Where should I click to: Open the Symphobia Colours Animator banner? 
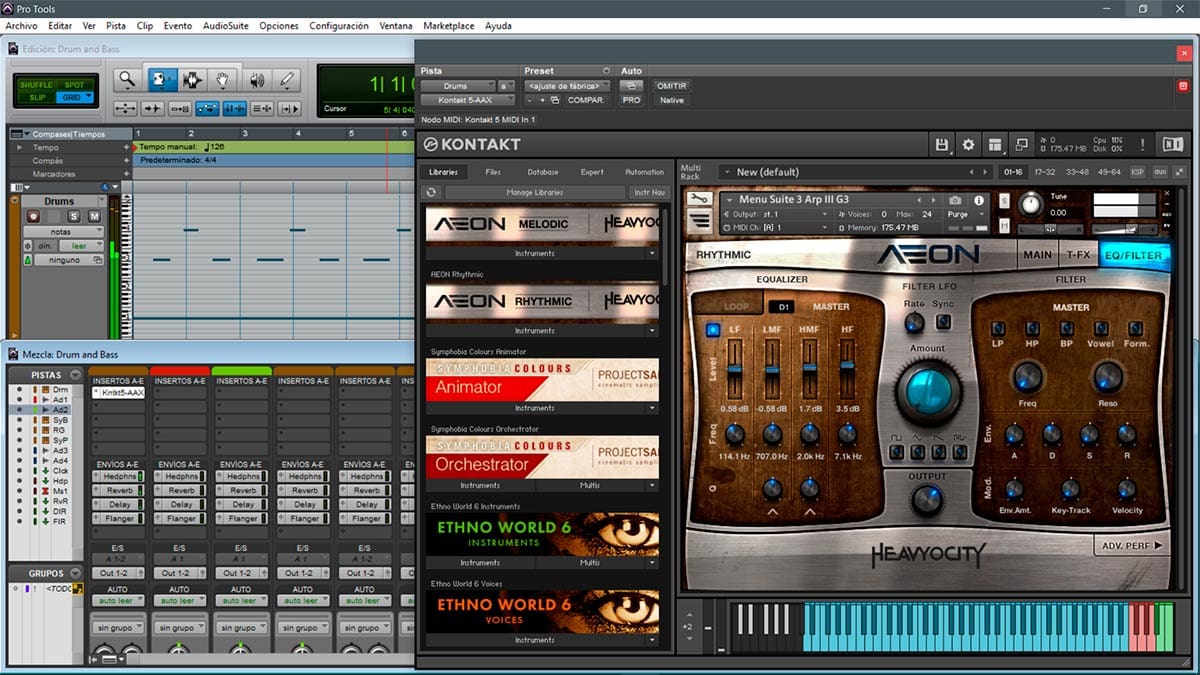pyautogui.click(x=542, y=380)
